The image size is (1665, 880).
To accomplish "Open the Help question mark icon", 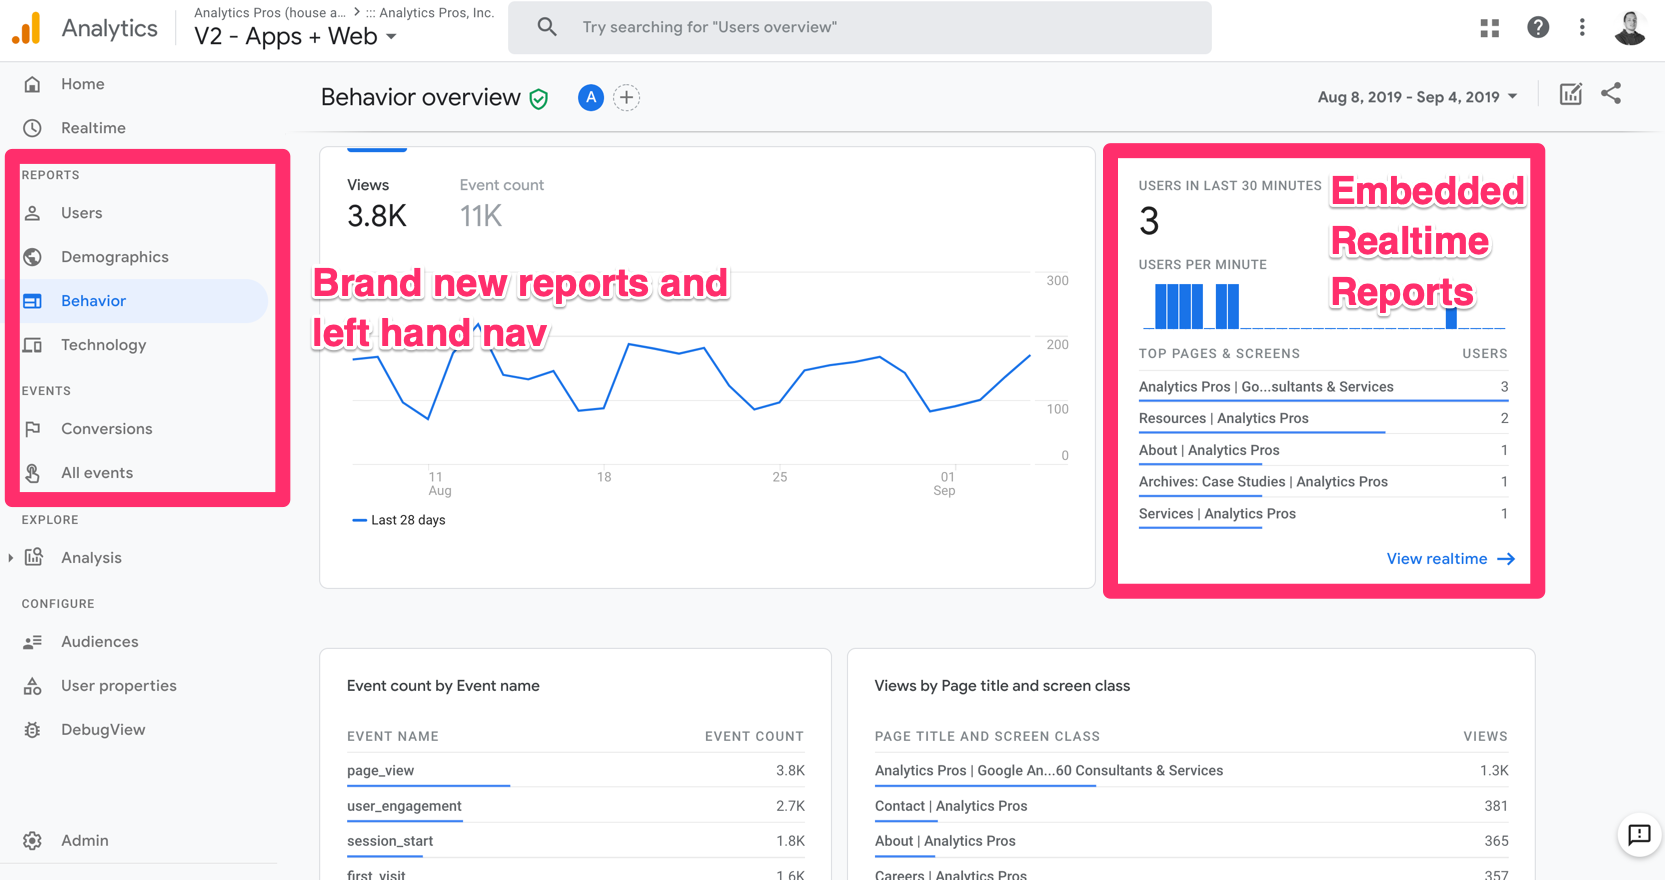I will click(1538, 27).
